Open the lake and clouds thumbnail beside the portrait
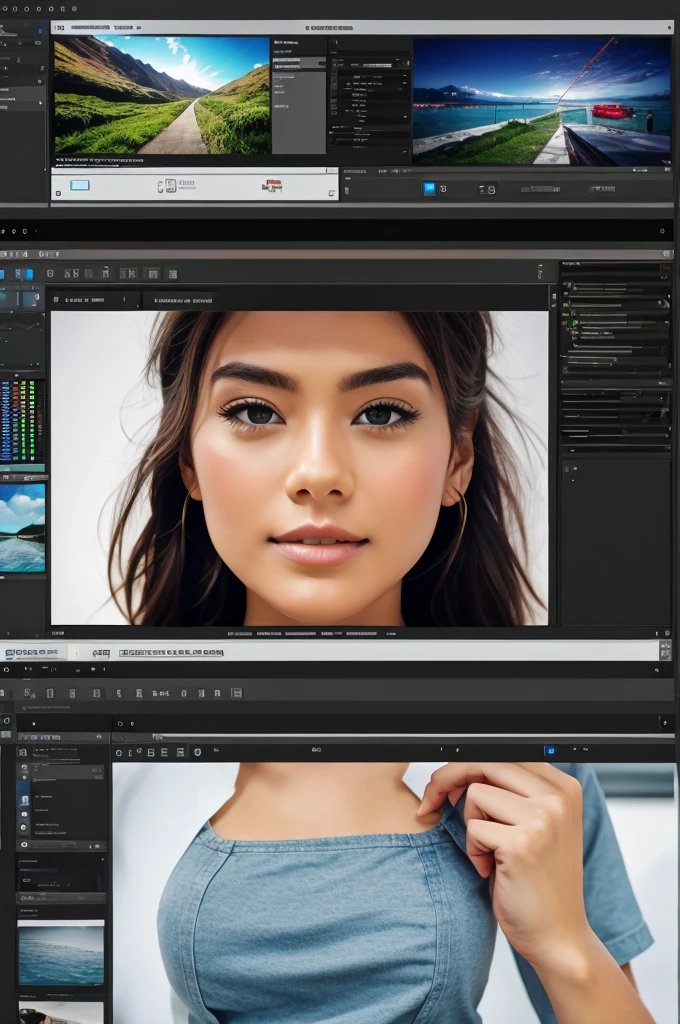The image size is (680, 1024). pyautogui.click(x=22, y=528)
